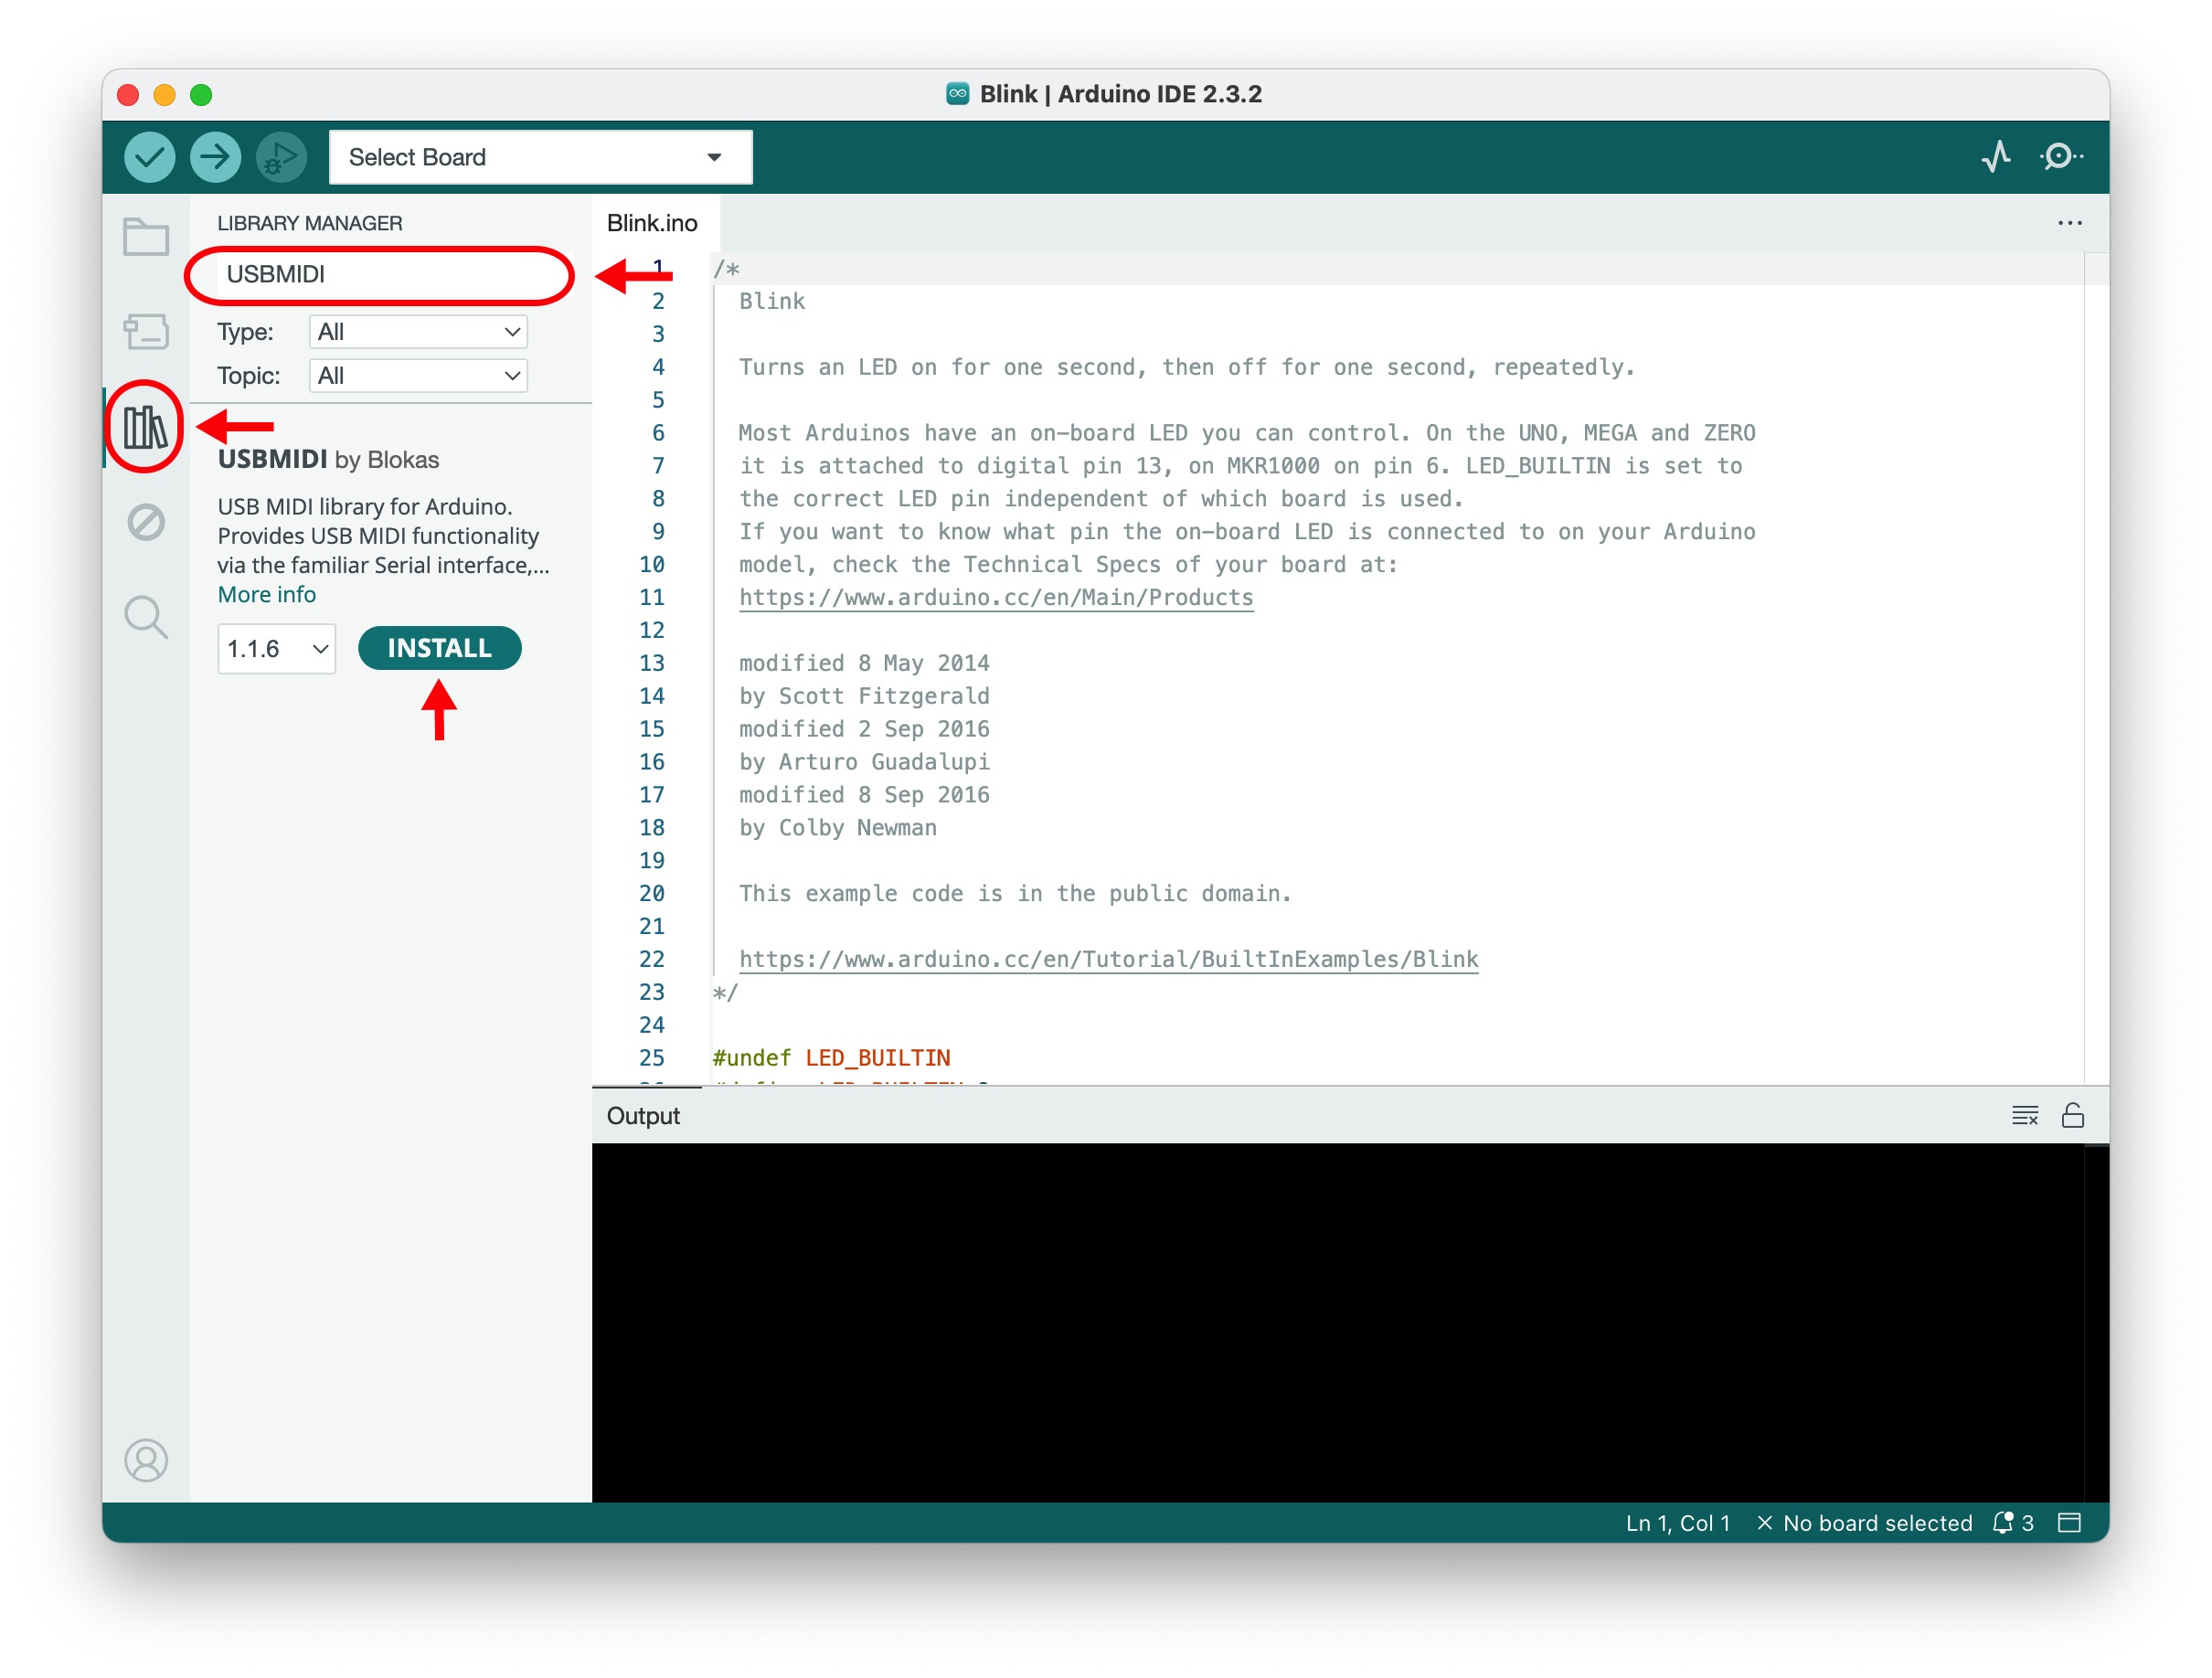The image size is (2212, 1678).
Task: Click the 'modified 8 May 2014' comment line
Action: coord(864,663)
